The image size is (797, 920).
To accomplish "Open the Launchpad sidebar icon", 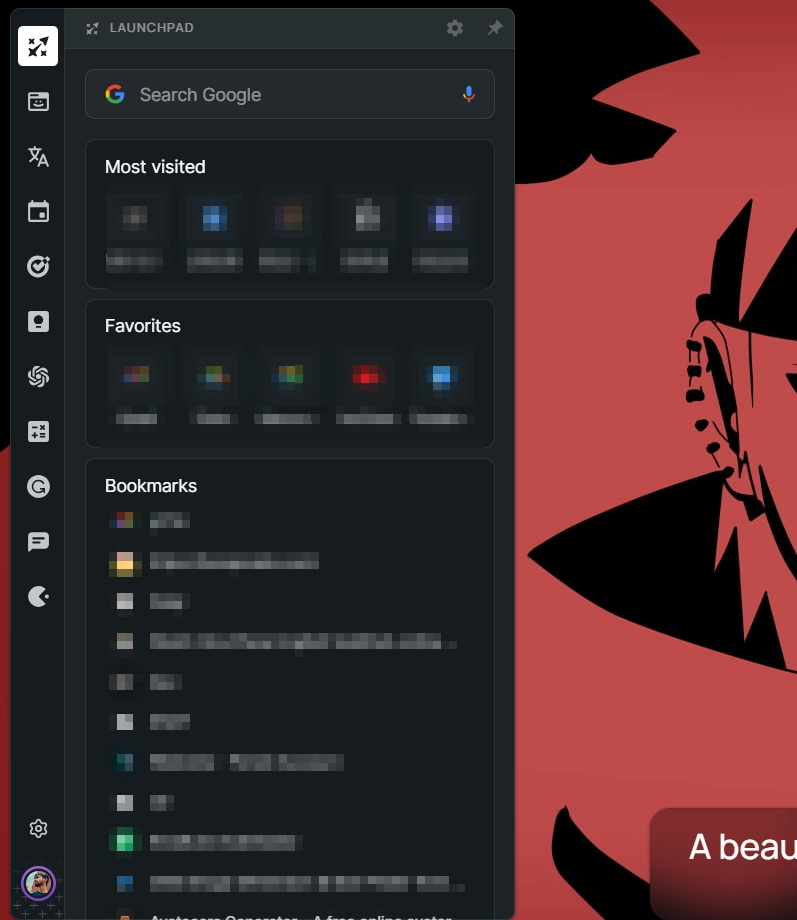I will (x=38, y=46).
